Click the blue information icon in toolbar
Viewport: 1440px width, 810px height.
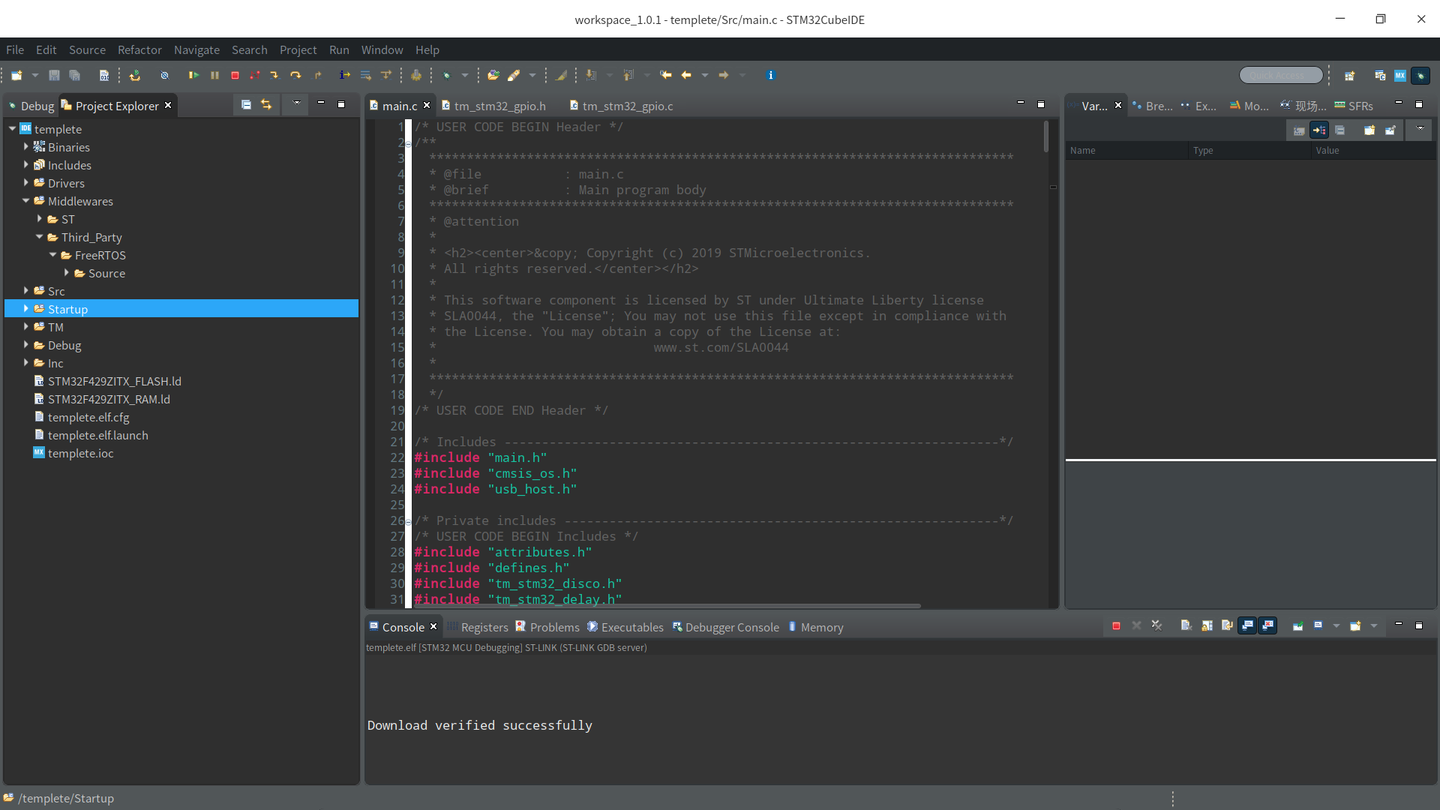(770, 75)
